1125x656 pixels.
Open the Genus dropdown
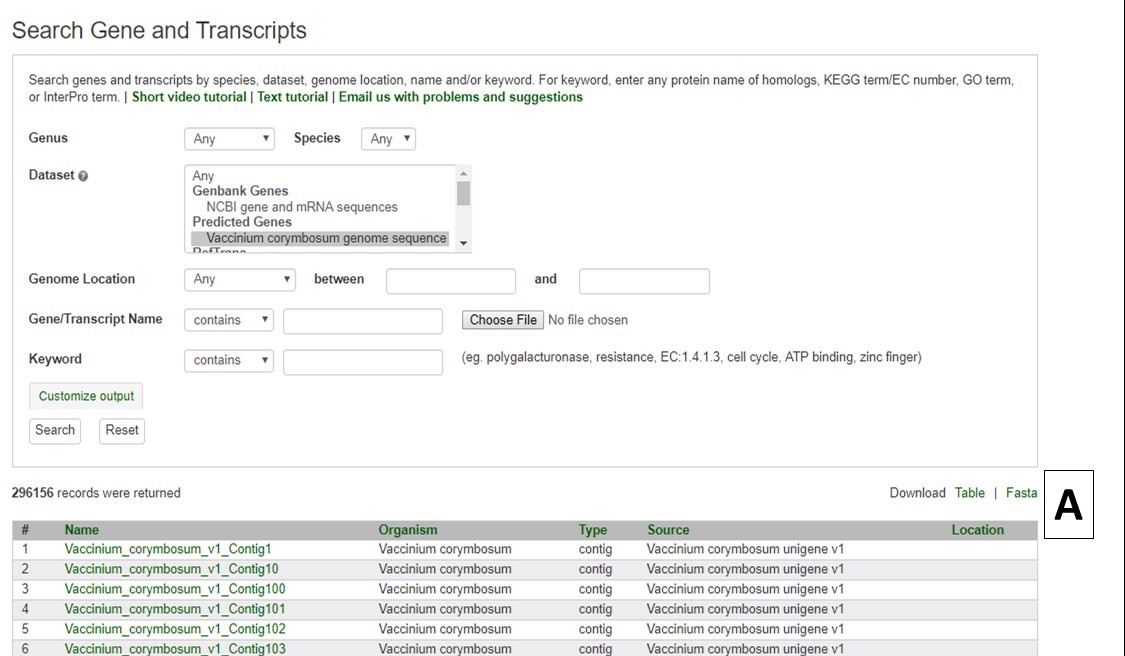click(230, 139)
